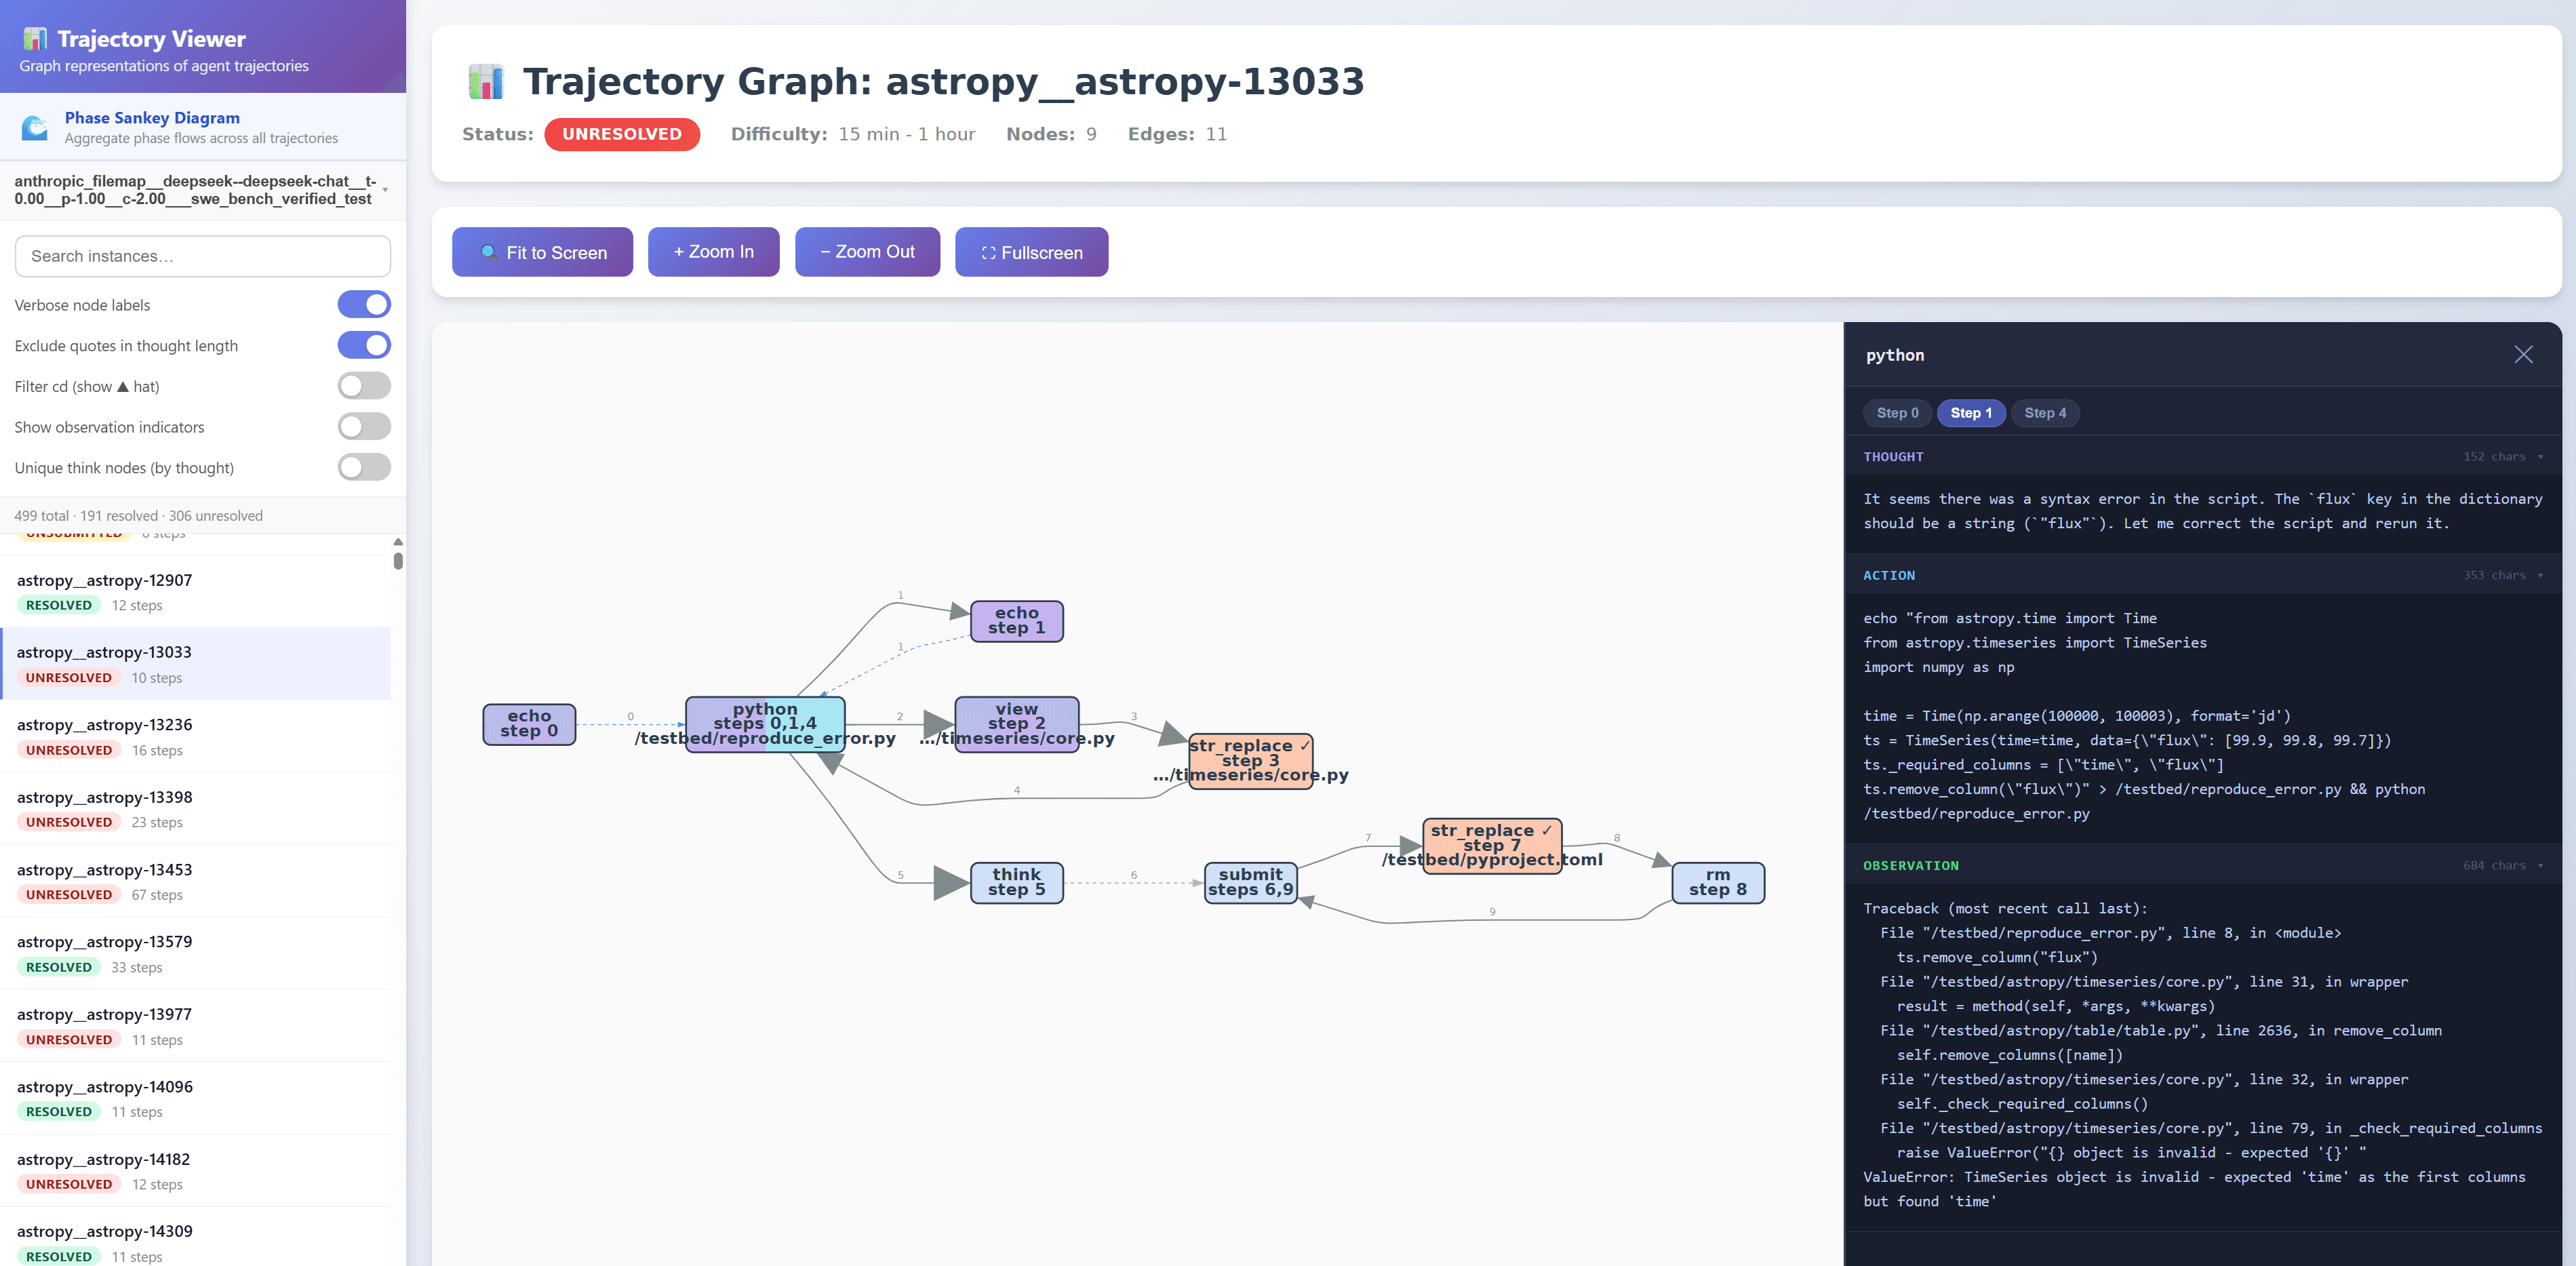Focus the Search instances field

pos(203,256)
